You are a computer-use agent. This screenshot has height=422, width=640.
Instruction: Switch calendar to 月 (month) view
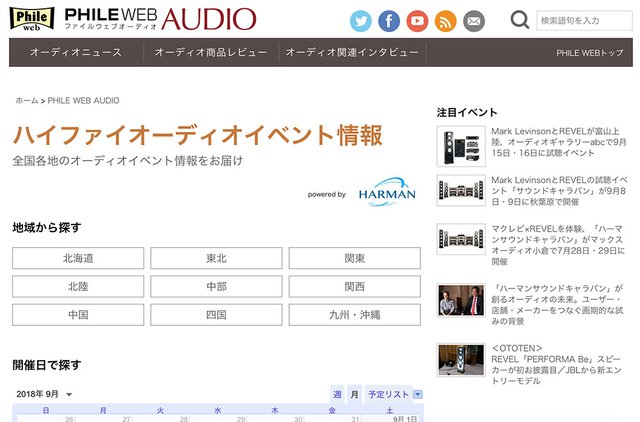[354, 394]
